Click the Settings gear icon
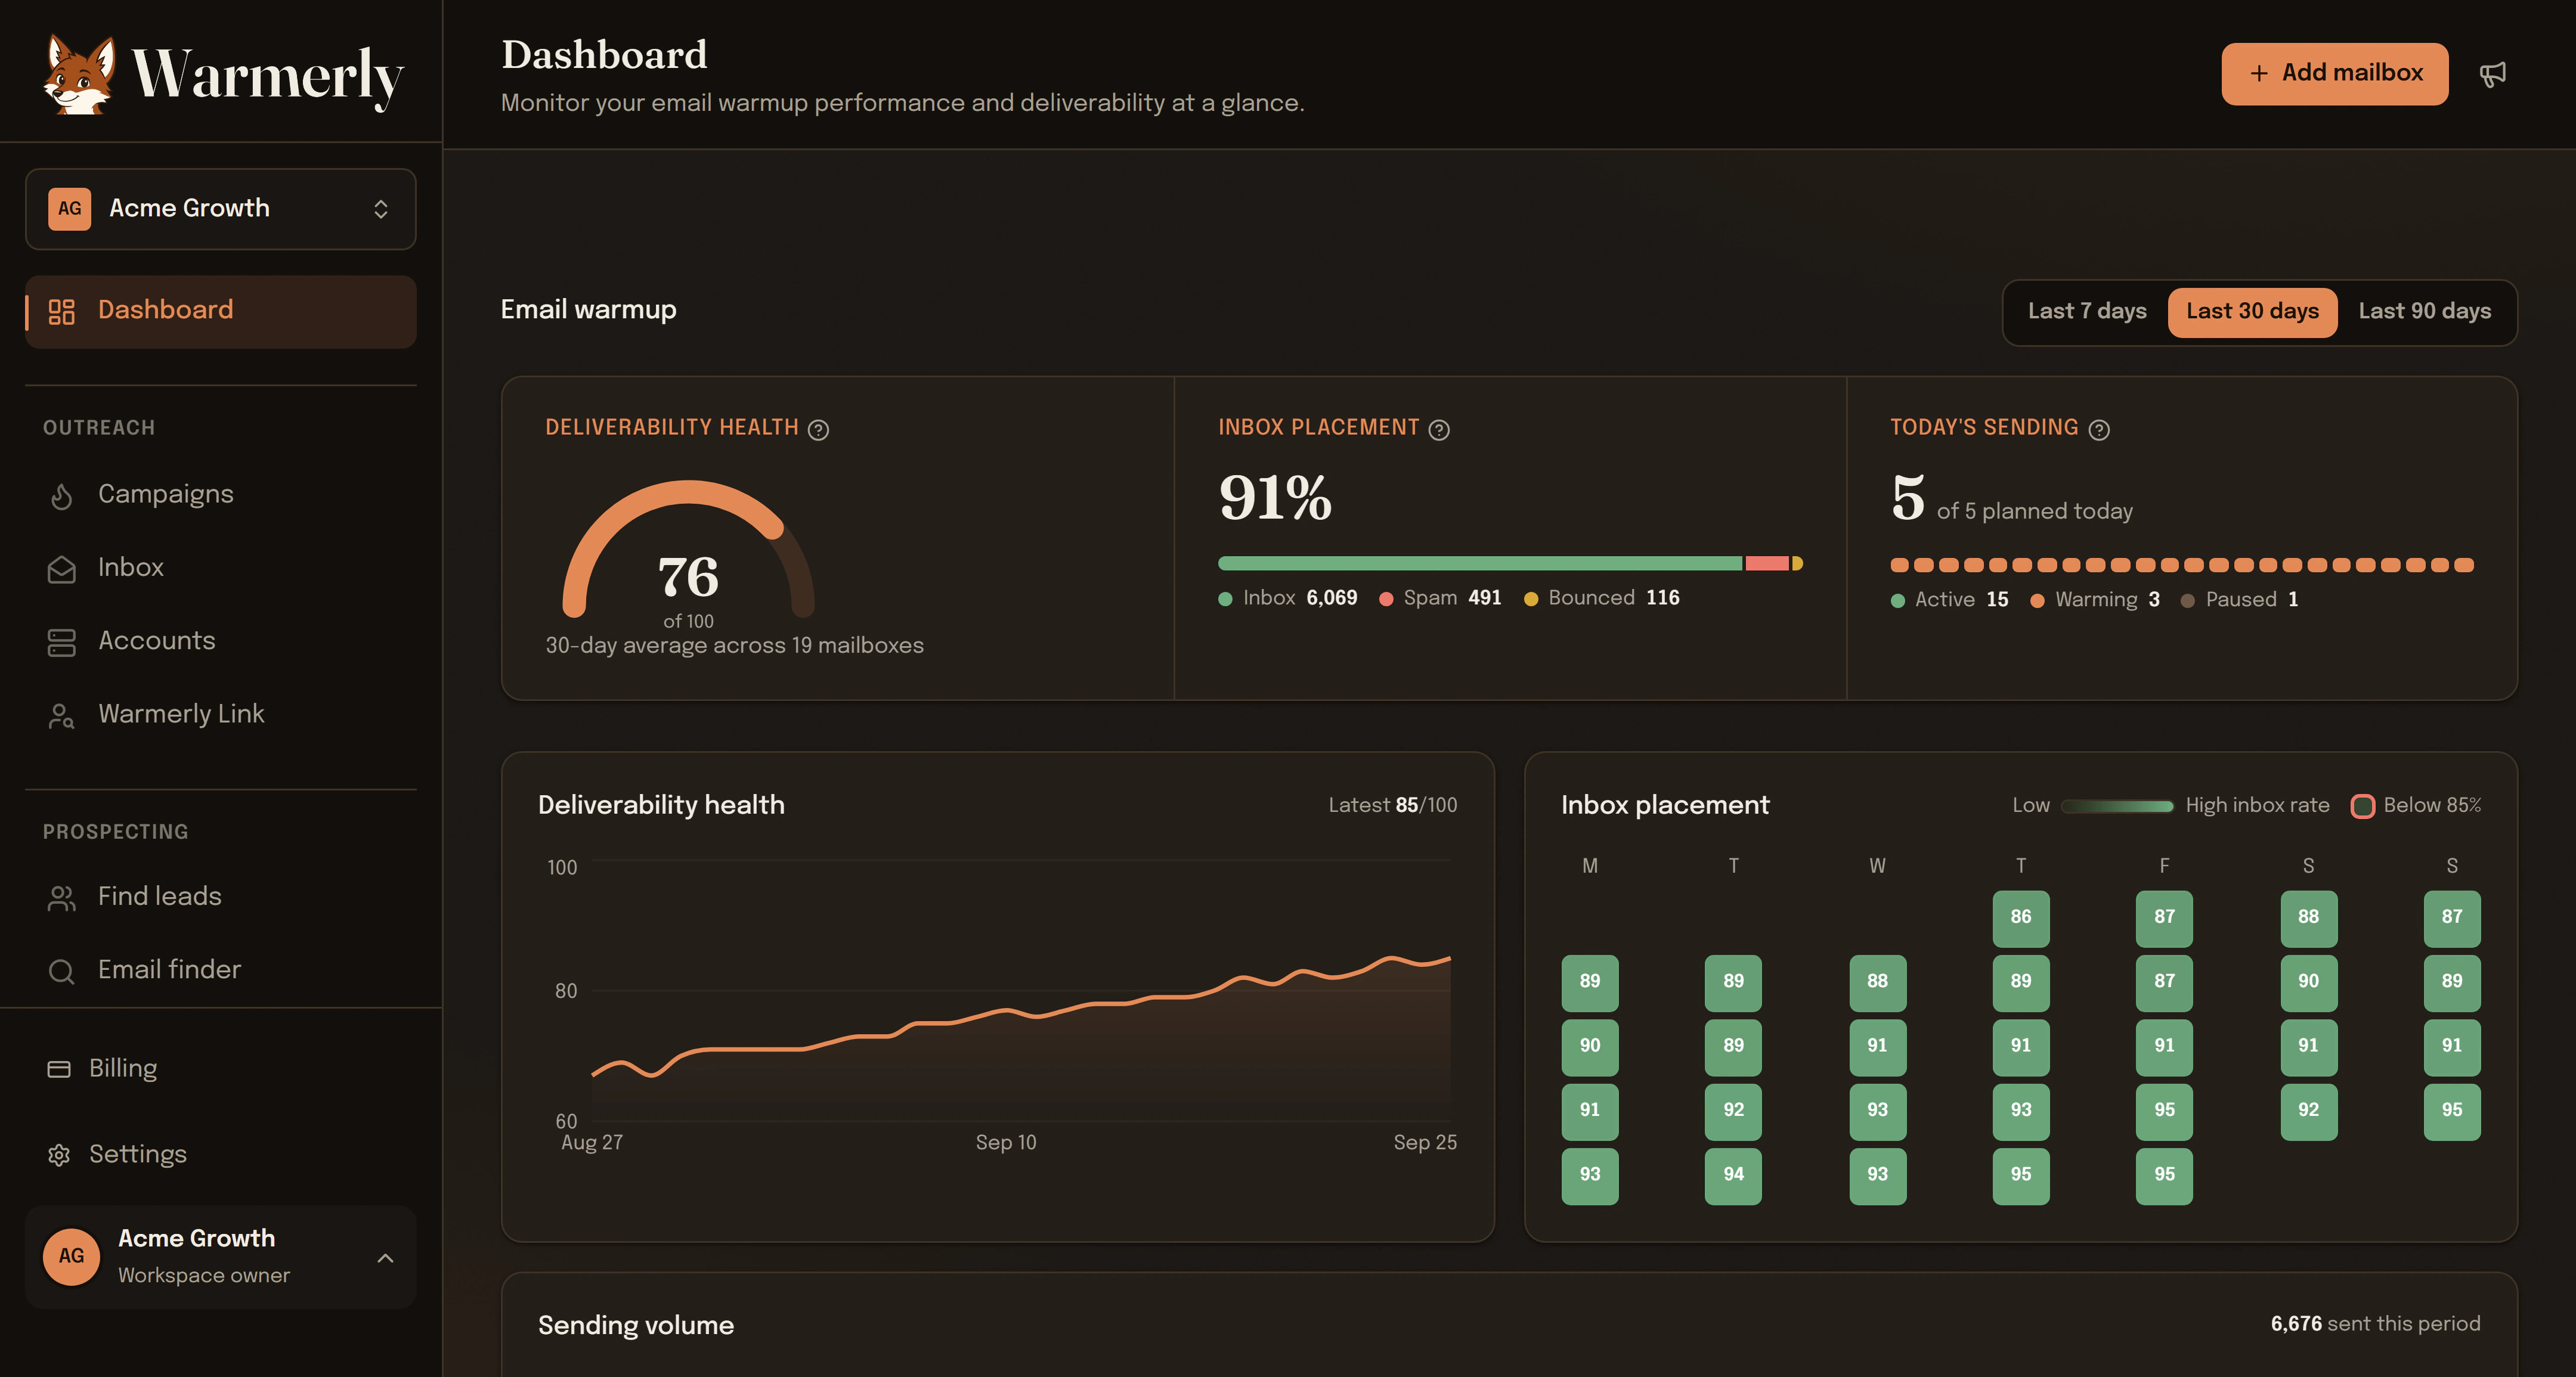Screen dimensions: 2576x1377 pyautogui.click(x=59, y=1155)
